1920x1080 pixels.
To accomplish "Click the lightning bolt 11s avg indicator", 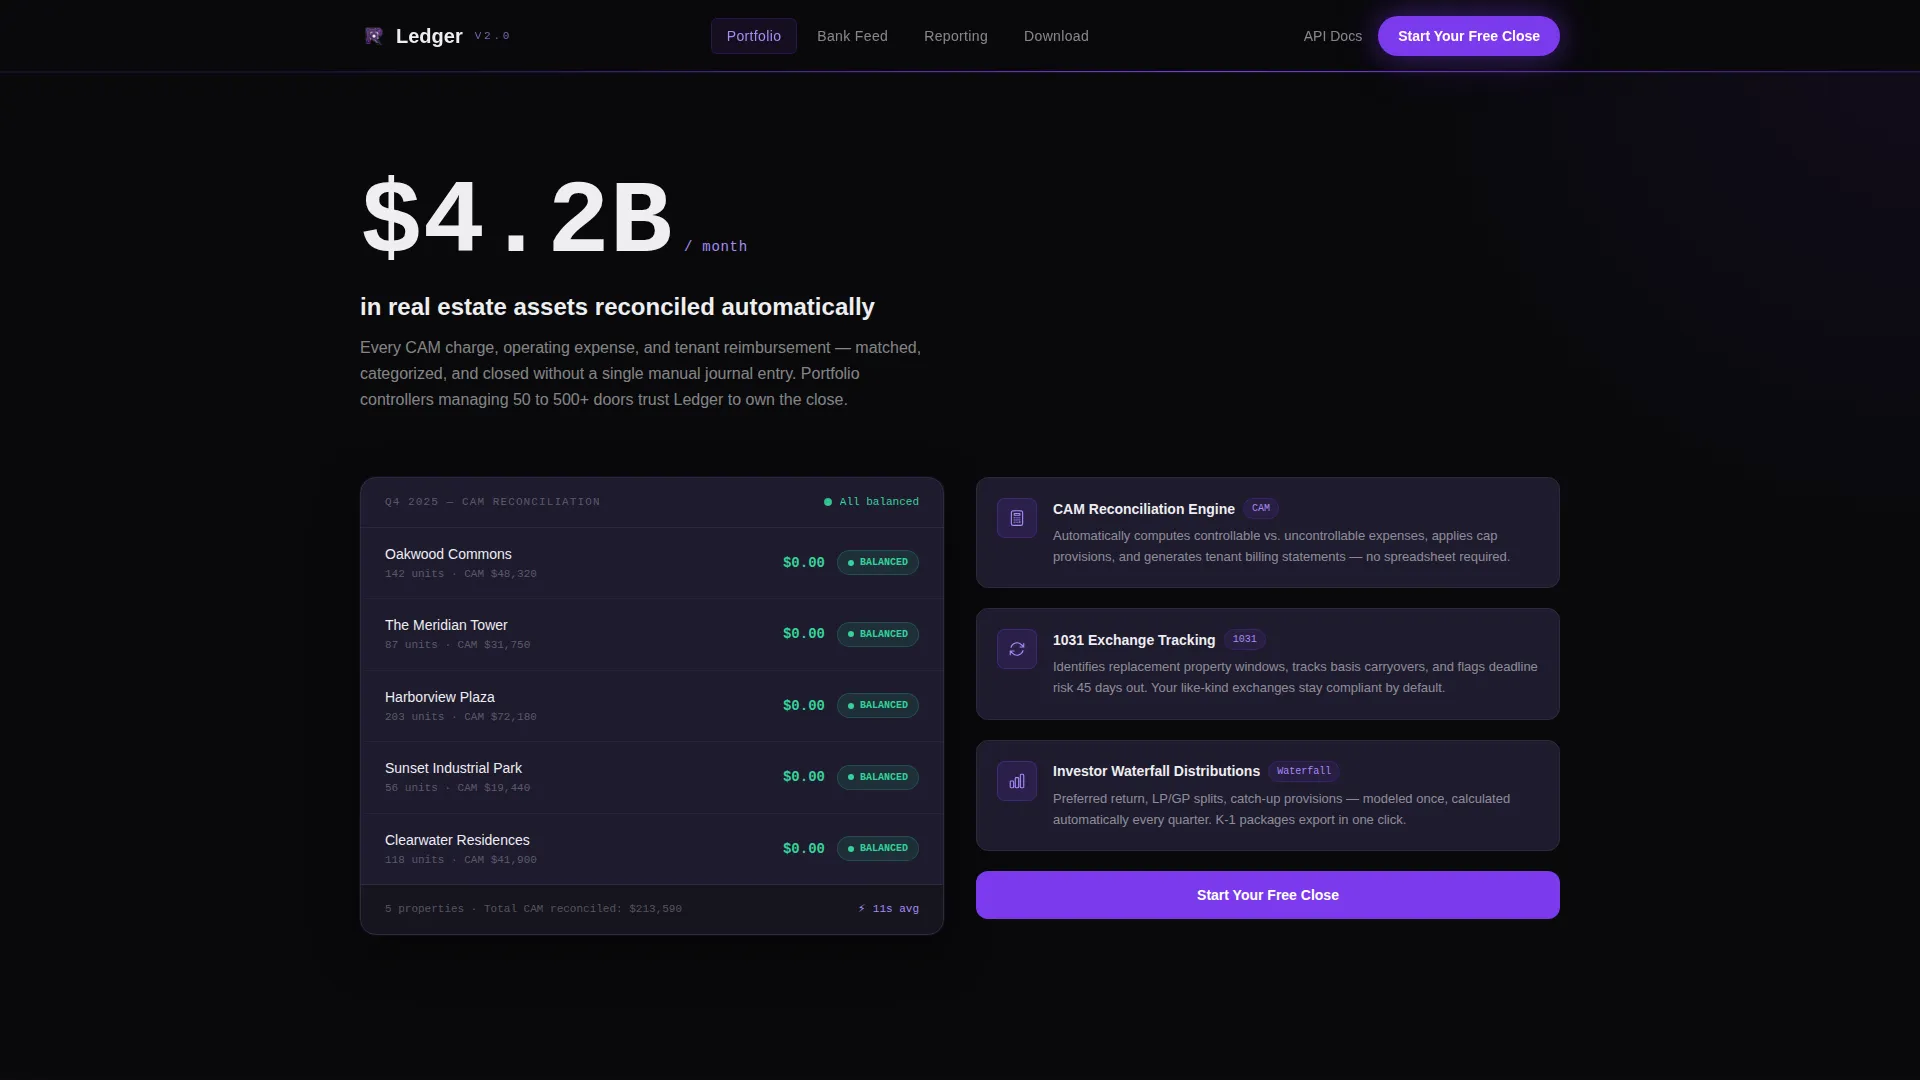I will [888, 909].
